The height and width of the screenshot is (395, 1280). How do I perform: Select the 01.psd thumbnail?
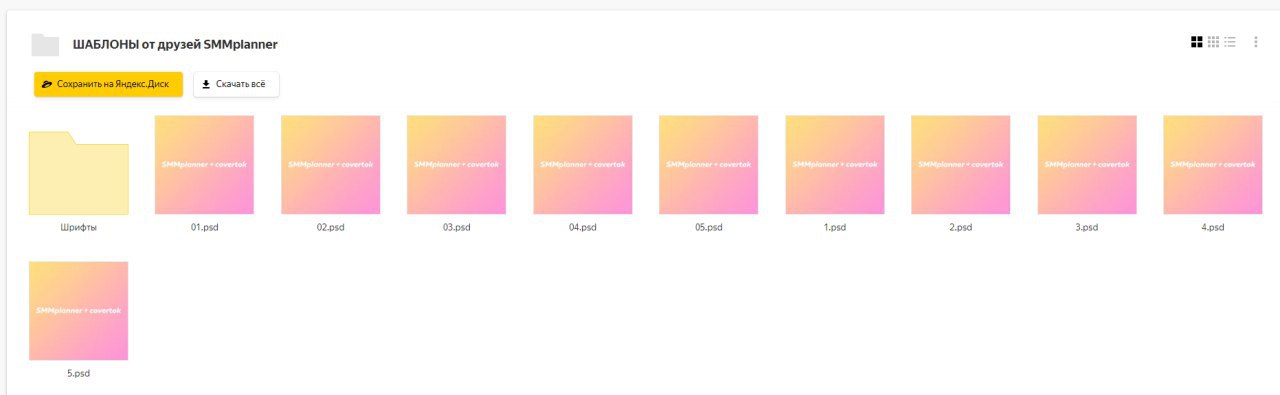coord(204,165)
